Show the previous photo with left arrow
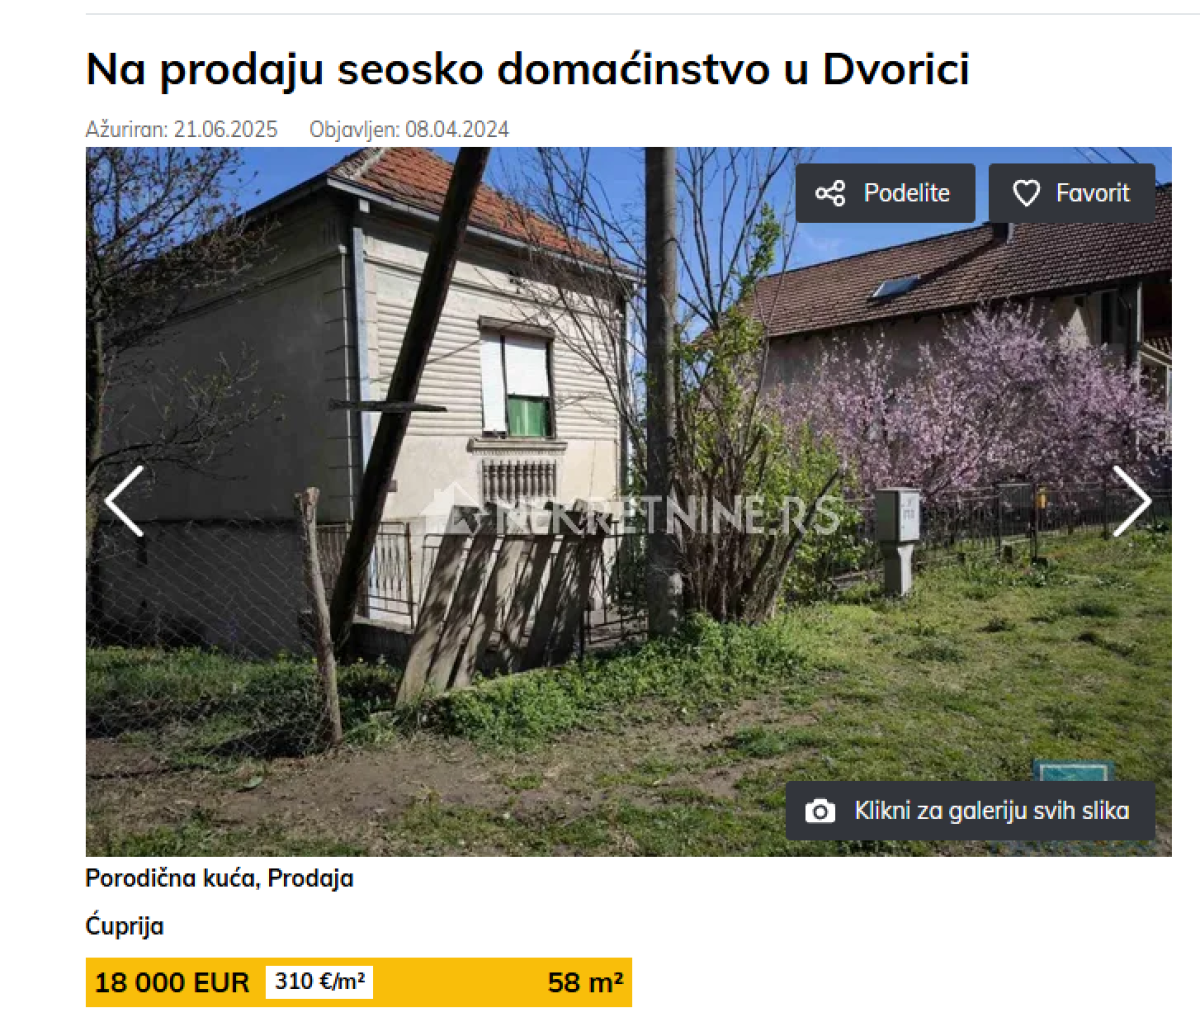 [x=125, y=501]
